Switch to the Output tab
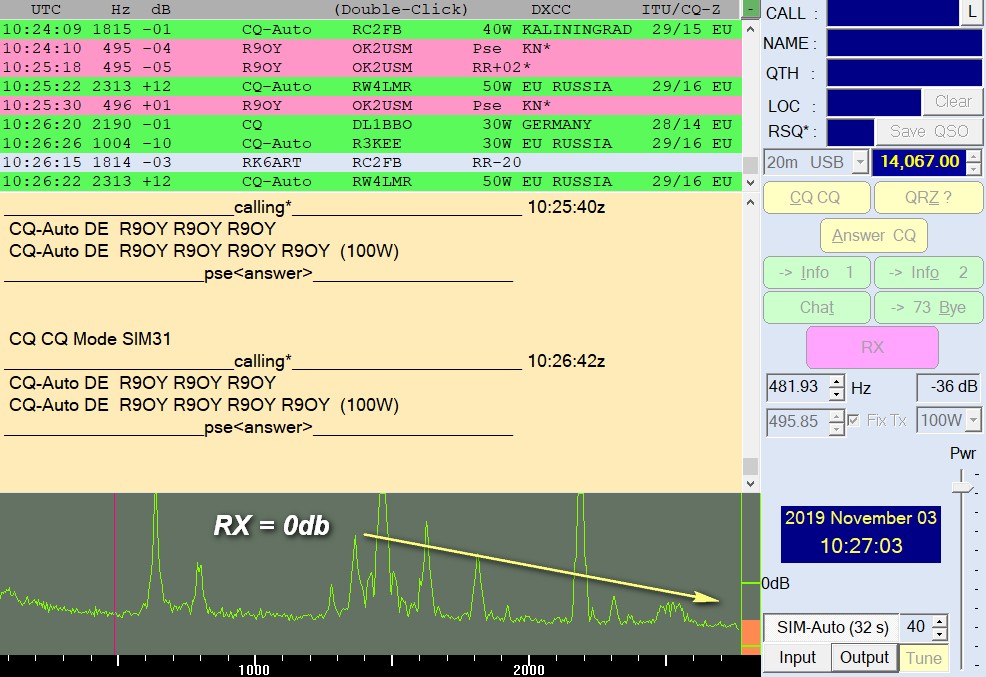 click(864, 657)
